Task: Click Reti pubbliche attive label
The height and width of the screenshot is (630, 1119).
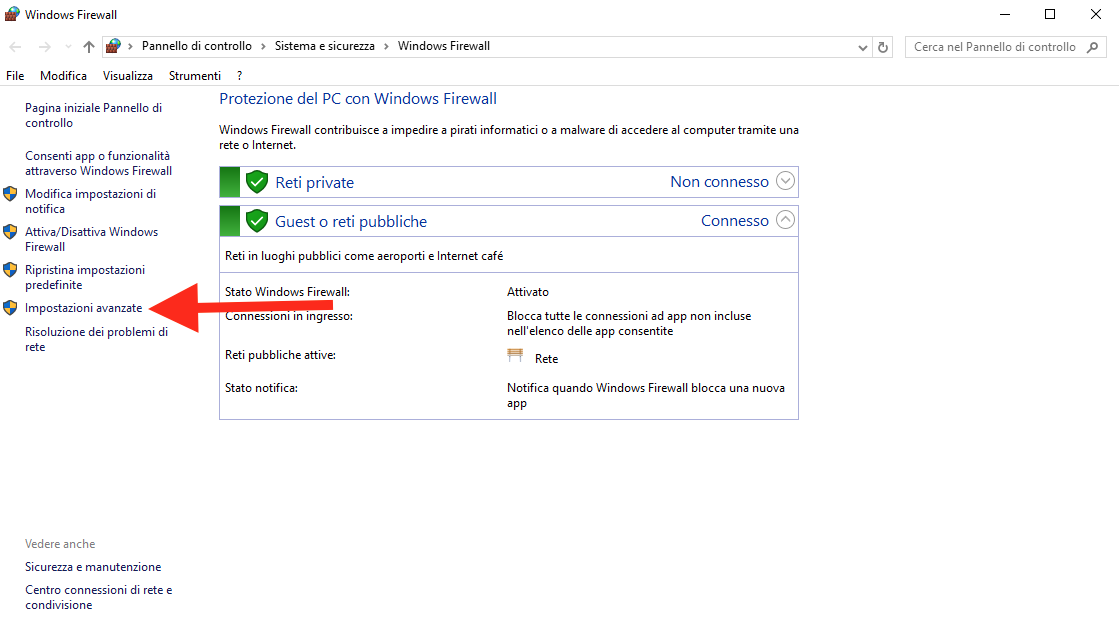Action: (x=280, y=355)
